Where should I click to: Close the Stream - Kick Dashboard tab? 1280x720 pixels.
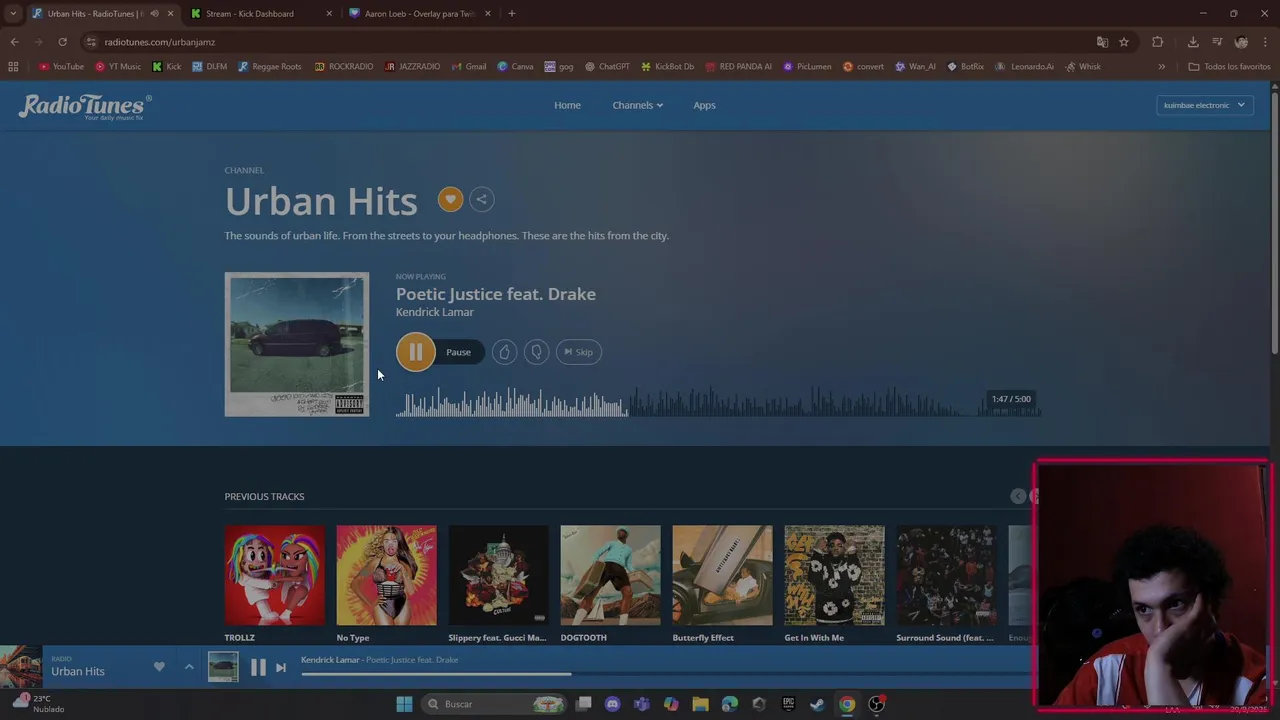point(329,14)
